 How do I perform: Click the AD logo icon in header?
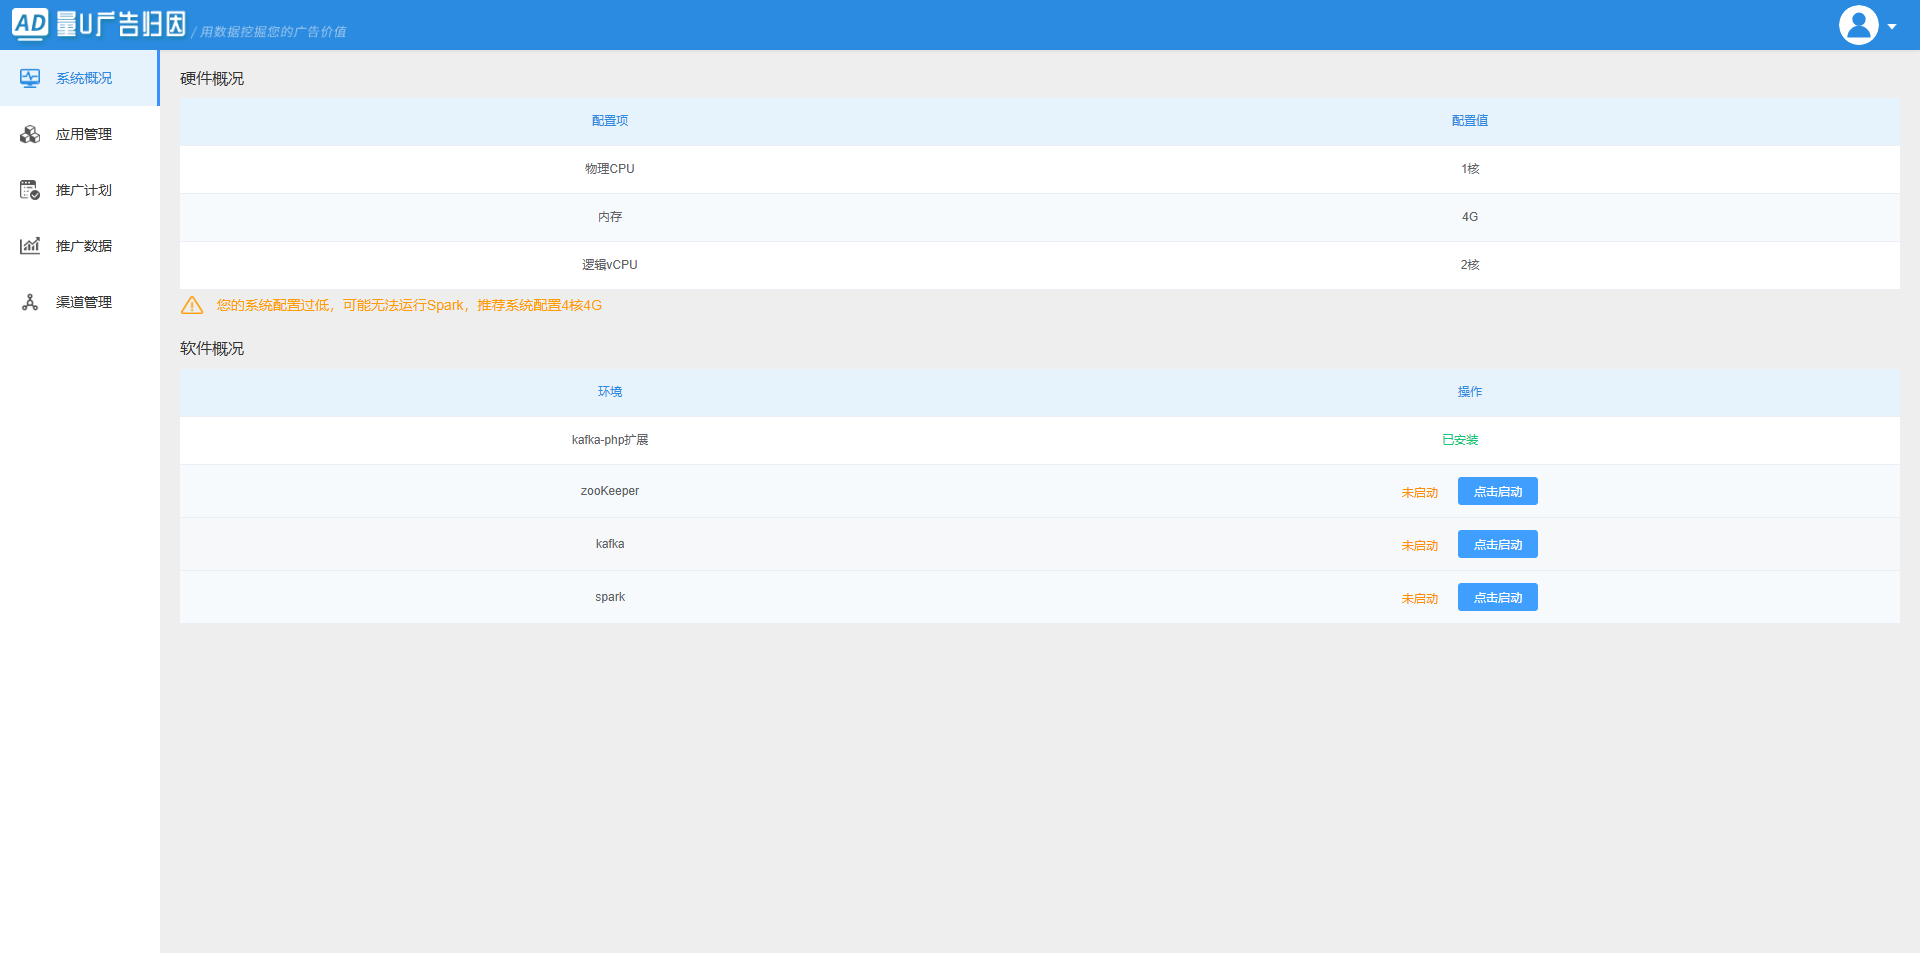(x=30, y=24)
